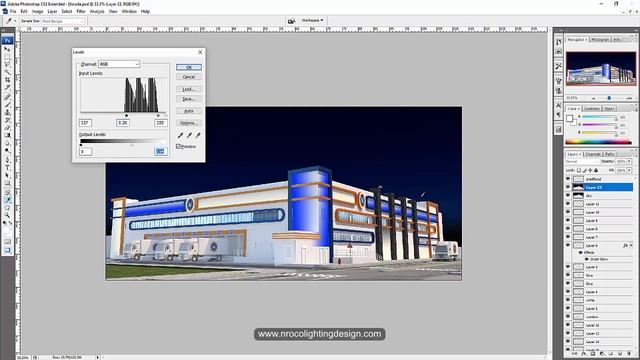This screenshot has height=360, width=640.
Task: Select the Gradient tool
Action: (7, 135)
